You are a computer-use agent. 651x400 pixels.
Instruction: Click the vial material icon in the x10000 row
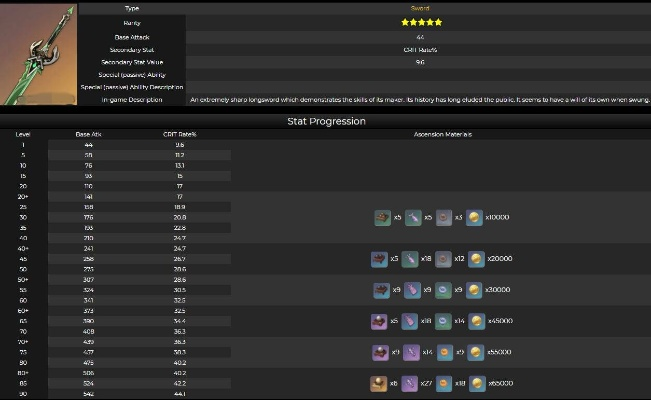(412, 217)
